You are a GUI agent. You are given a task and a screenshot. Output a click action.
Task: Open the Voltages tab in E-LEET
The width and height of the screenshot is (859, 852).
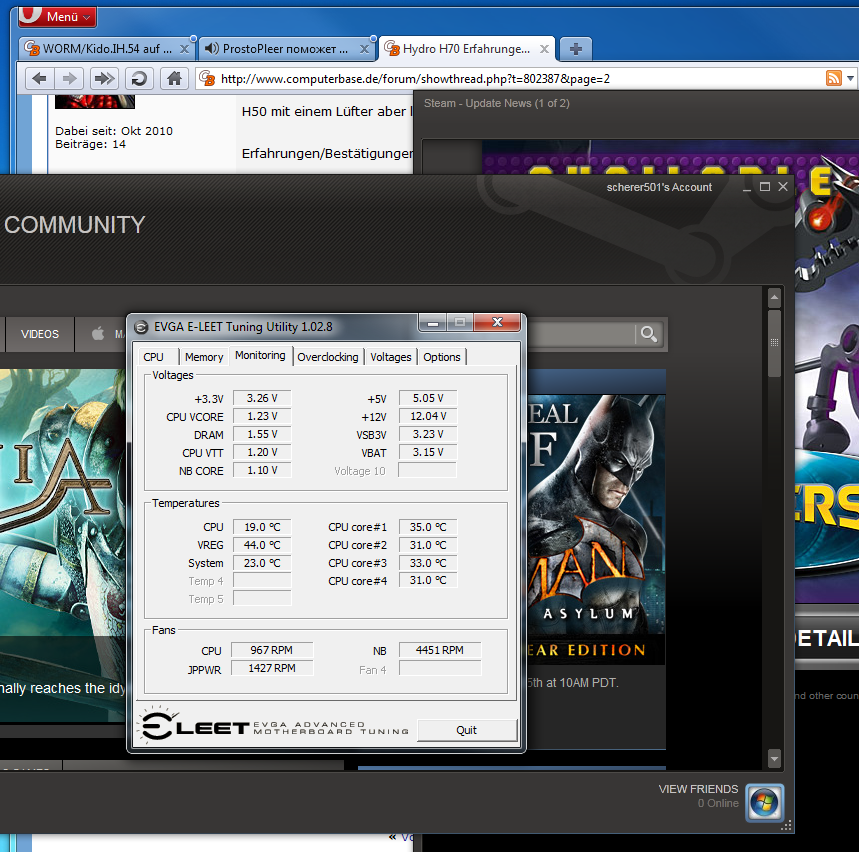(391, 357)
